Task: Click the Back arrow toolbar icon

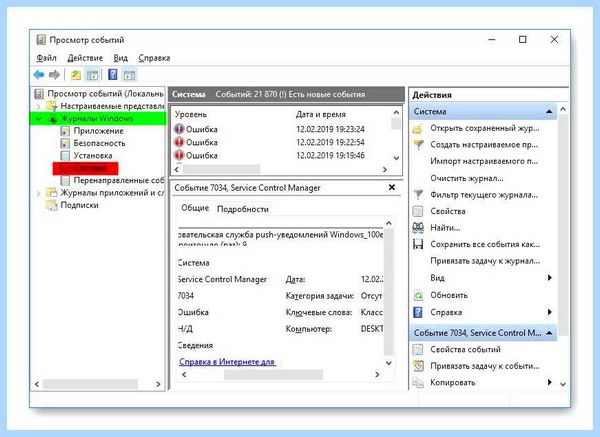Action: click(x=39, y=75)
